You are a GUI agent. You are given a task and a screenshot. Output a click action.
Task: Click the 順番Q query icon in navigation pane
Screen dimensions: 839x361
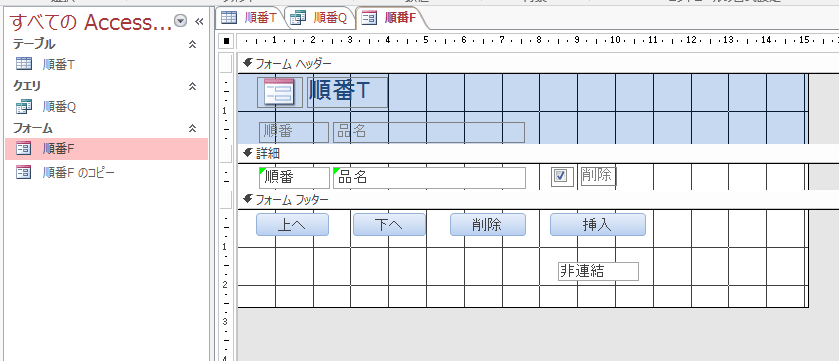coord(24,107)
